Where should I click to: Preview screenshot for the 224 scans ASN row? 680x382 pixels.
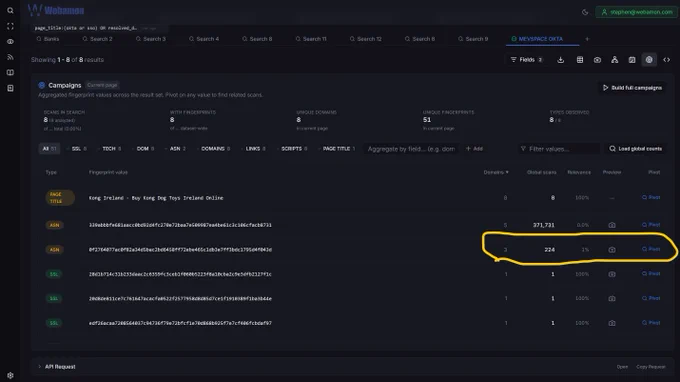coord(612,250)
